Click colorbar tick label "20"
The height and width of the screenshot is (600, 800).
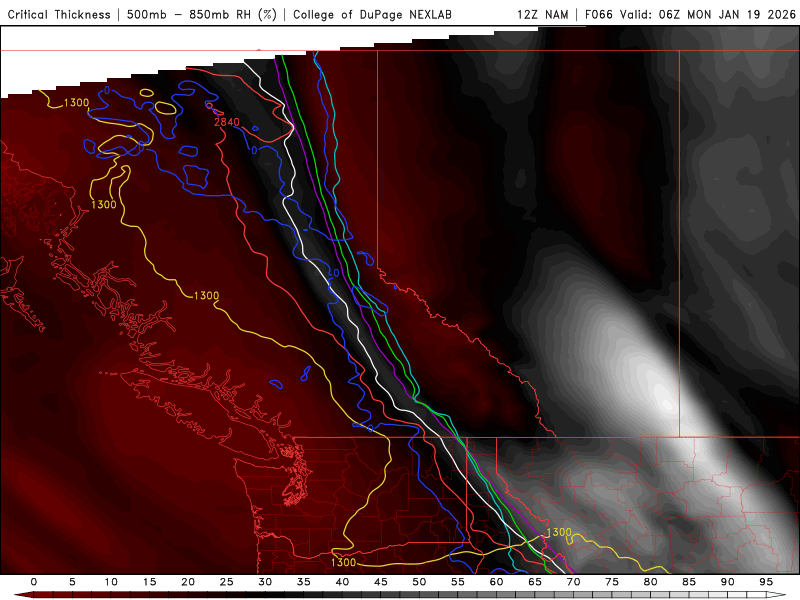188,582
